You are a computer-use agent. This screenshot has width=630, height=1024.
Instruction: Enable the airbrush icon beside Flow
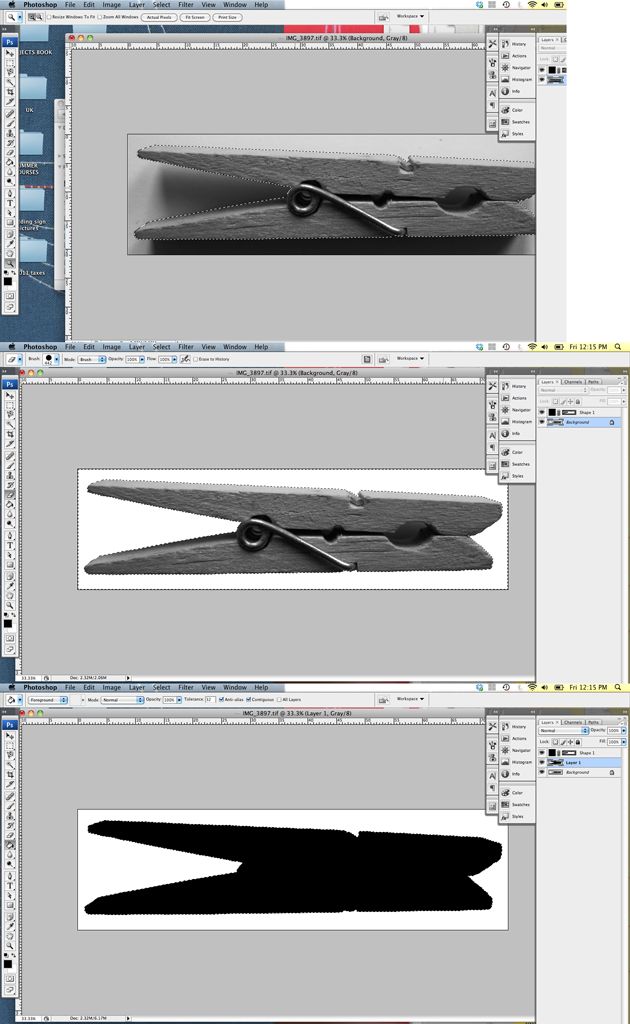[x=186, y=359]
